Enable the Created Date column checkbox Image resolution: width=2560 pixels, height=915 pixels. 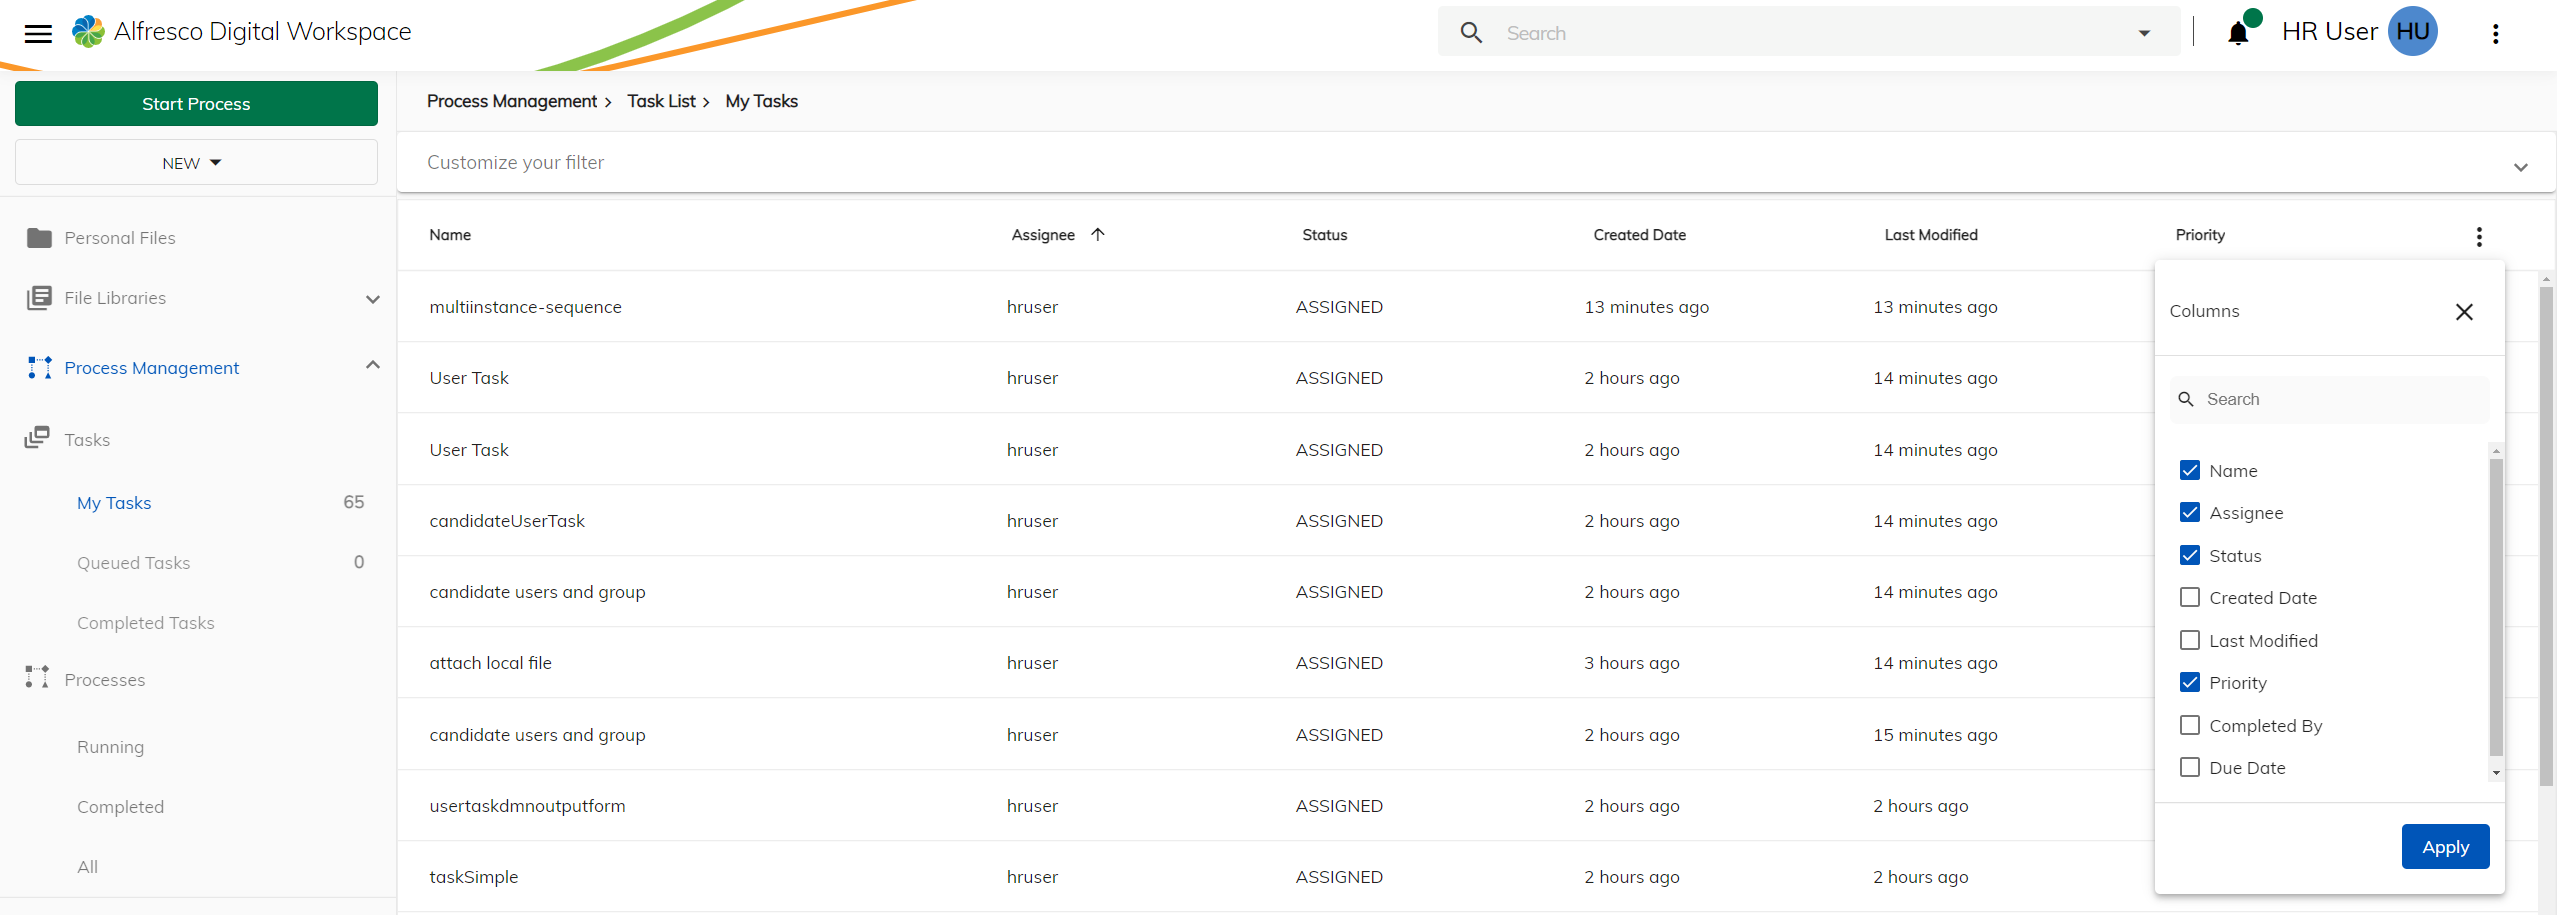pos(2191,597)
